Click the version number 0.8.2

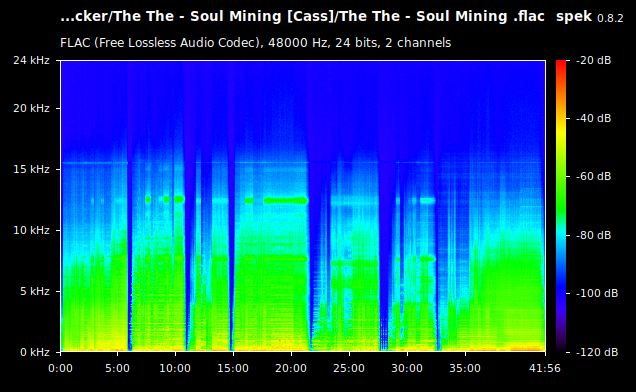(x=610, y=18)
